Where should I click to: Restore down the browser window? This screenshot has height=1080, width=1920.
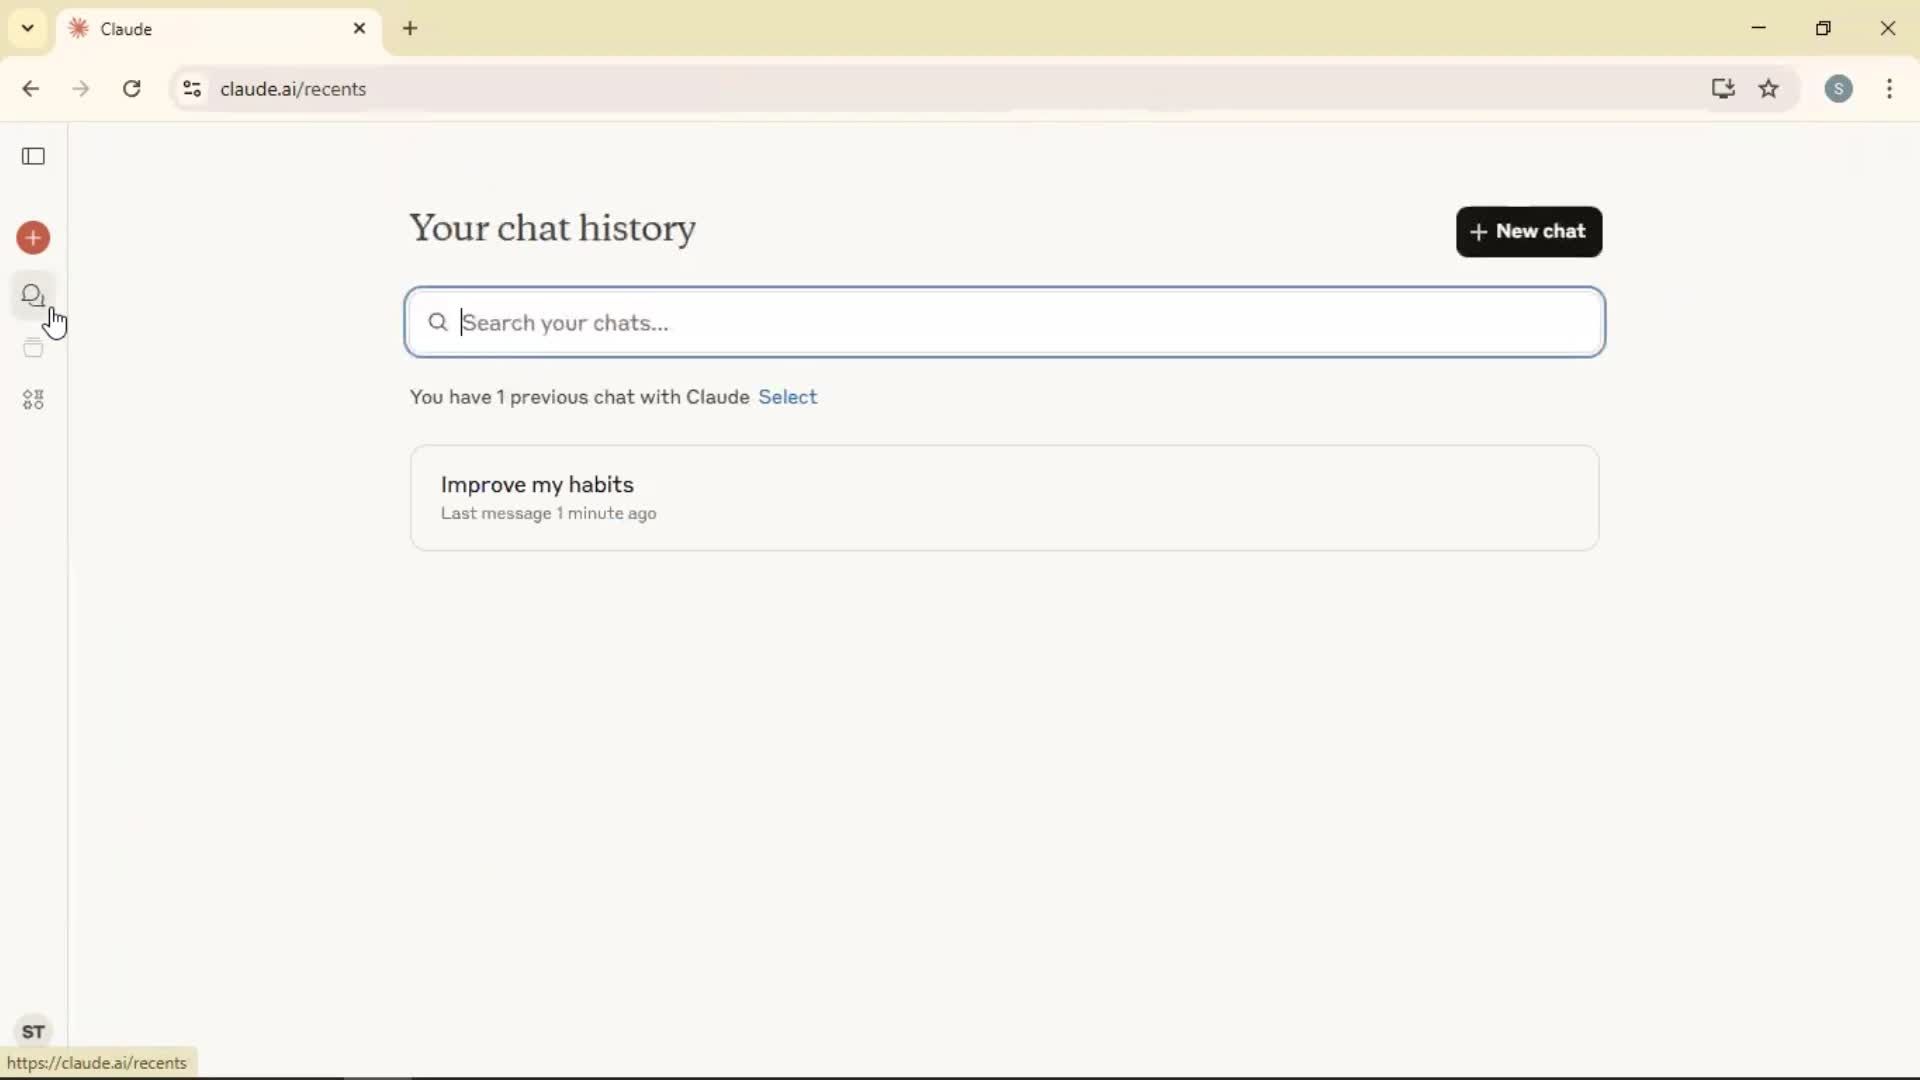pos(1824,28)
